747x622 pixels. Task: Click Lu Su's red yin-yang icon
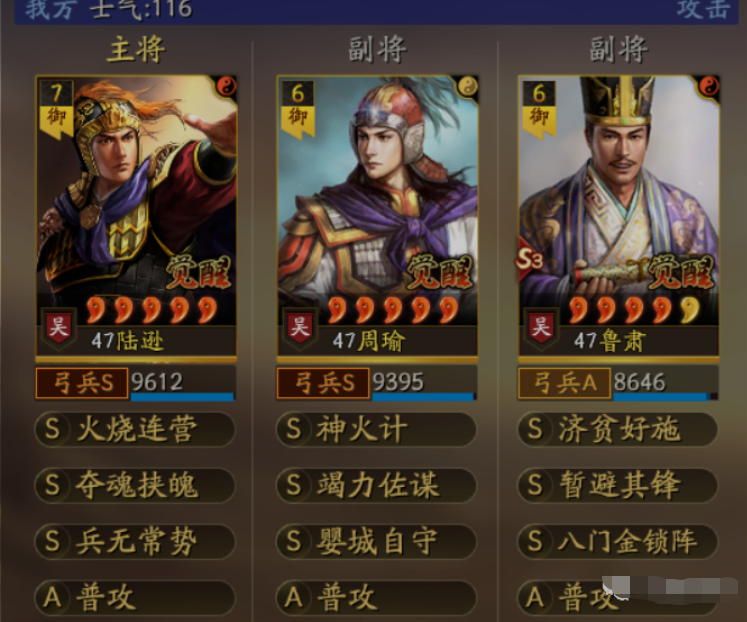(708, 86)
